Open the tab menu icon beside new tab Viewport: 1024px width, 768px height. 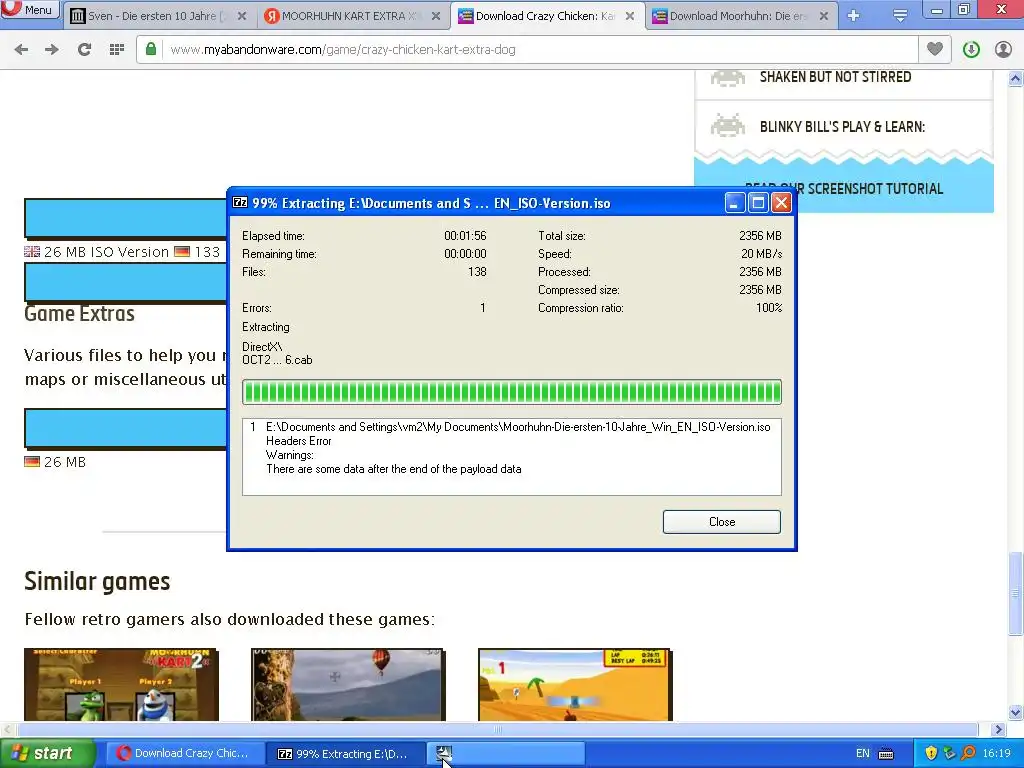tap(900, 16)
